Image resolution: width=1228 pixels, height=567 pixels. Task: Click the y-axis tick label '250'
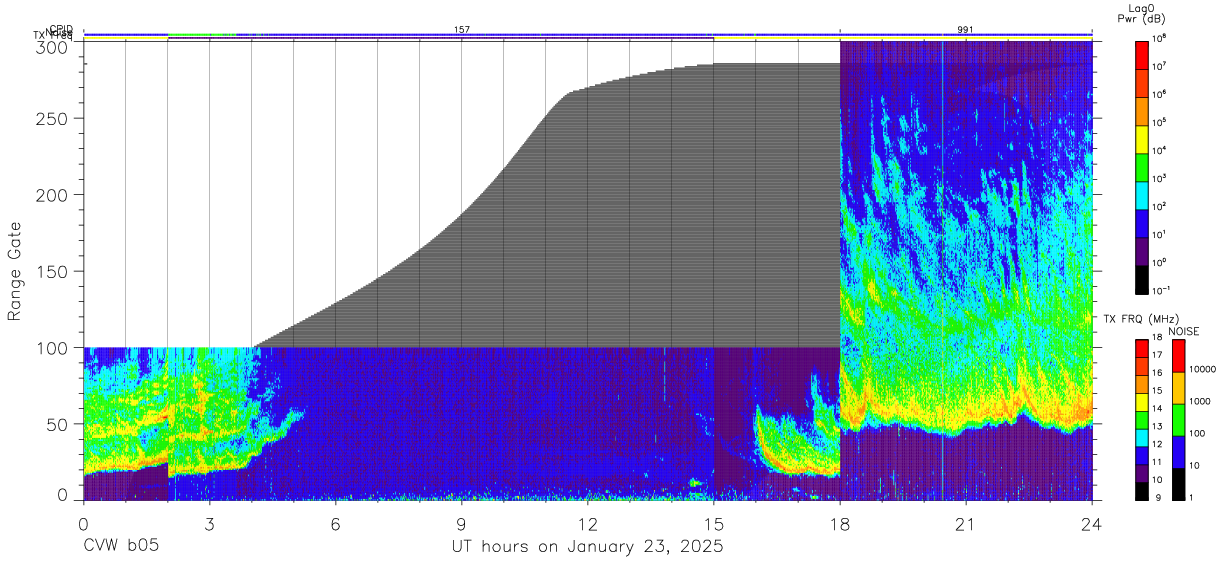point(53,118)
